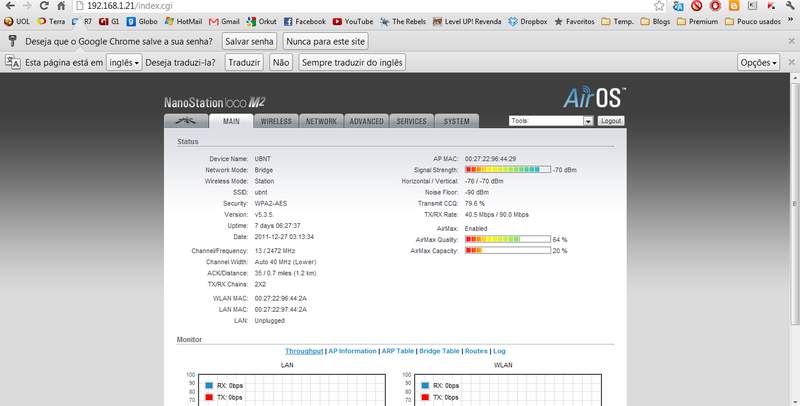This screenshot has width=800, height=406.
Task: Open the Gmail bookmark
Action: [x=224, y=21]
